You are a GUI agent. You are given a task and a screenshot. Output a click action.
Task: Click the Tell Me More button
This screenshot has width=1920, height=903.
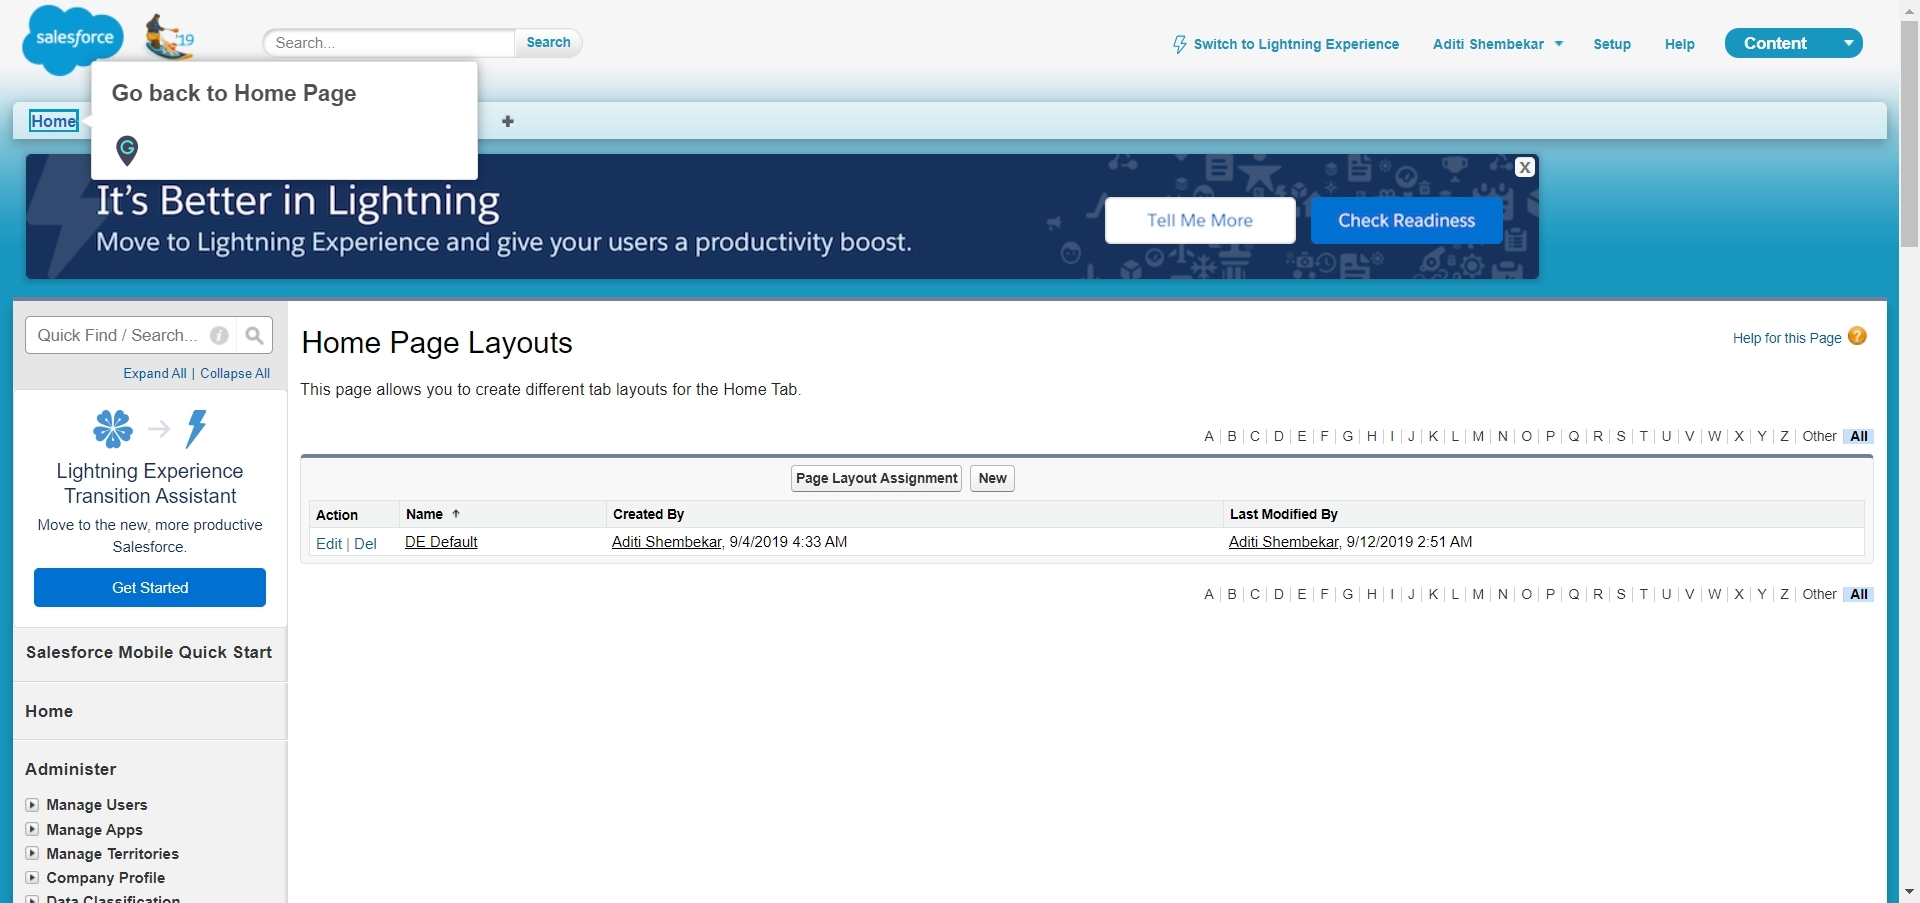tap(1200, 220)
